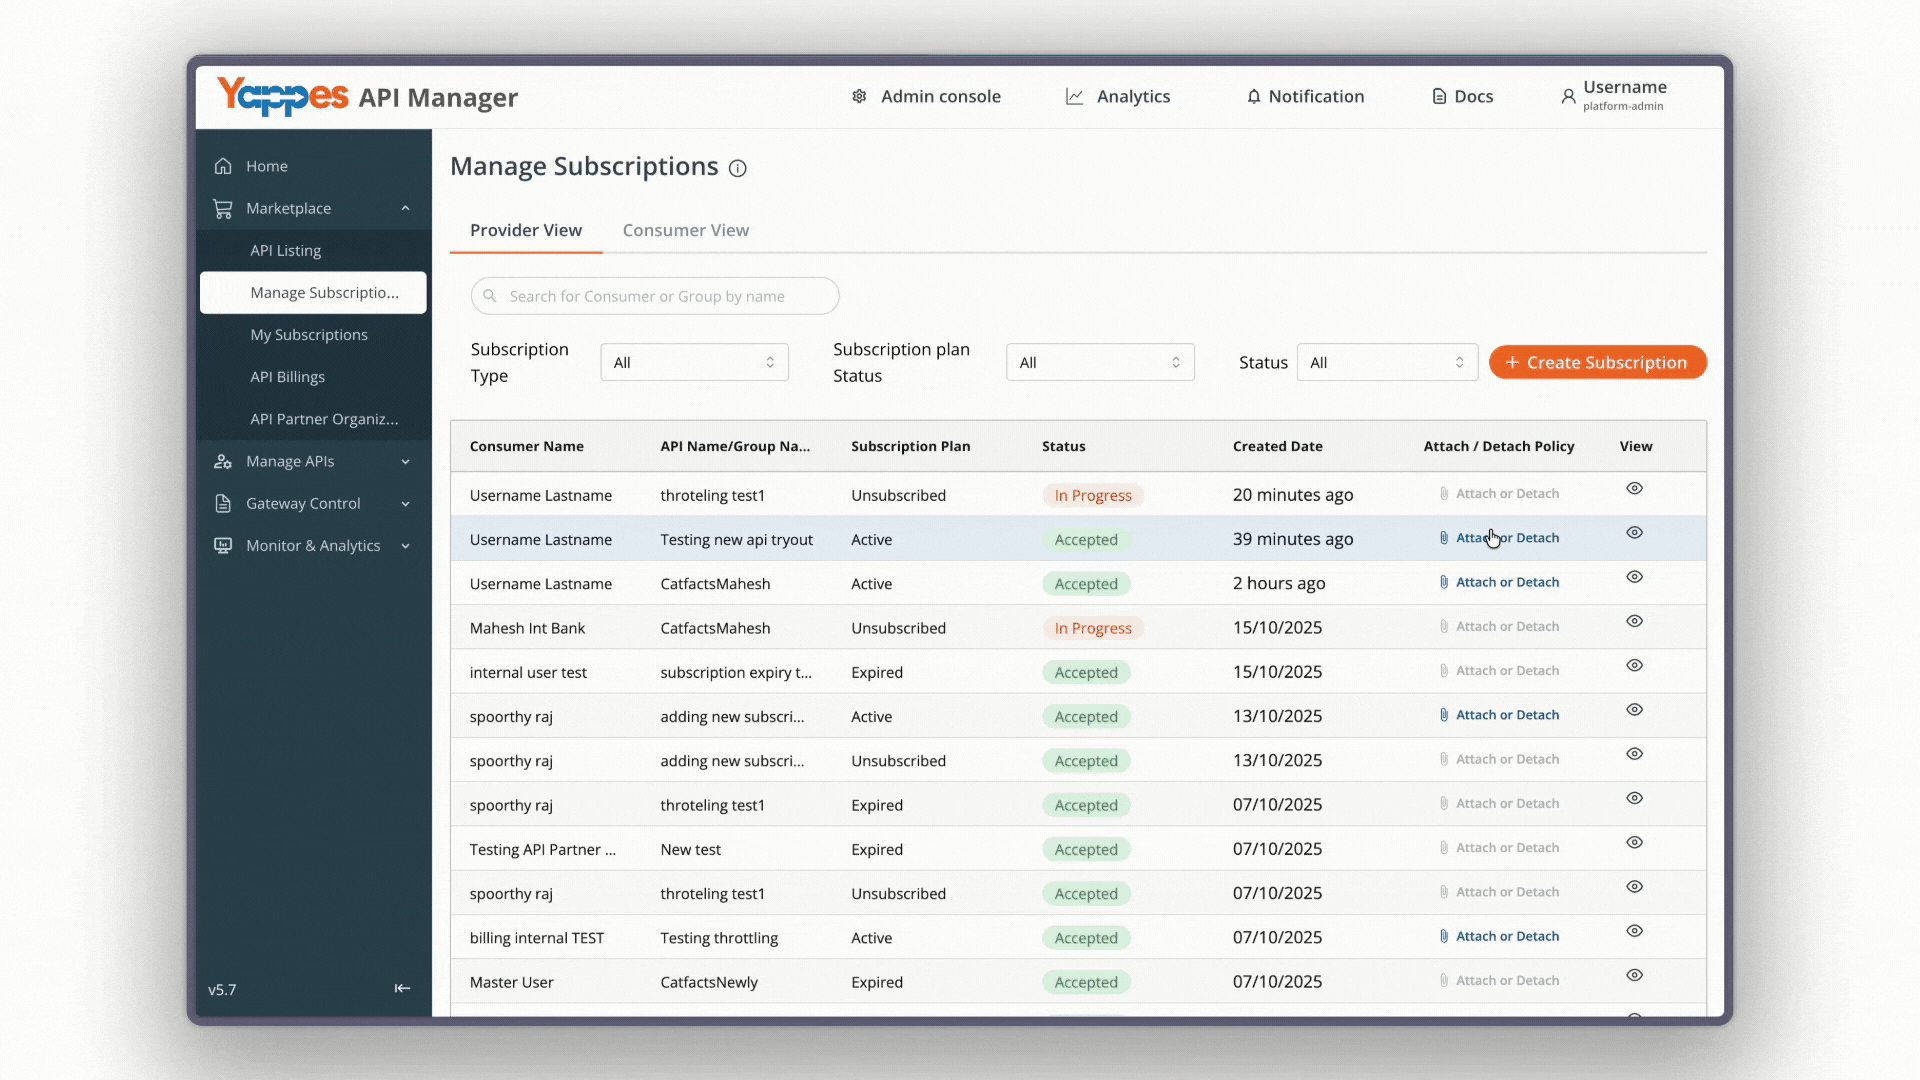Image resolution: width=1920 pixels, height=1080 pixels.
Task: Collapse the sidebar using the arrow icon
Action: 402,988
